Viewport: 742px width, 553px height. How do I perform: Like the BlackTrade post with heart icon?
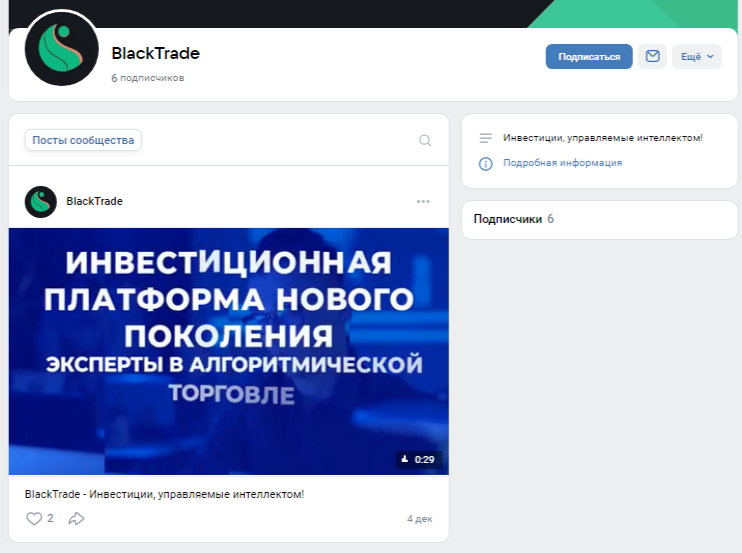point(34,519)
